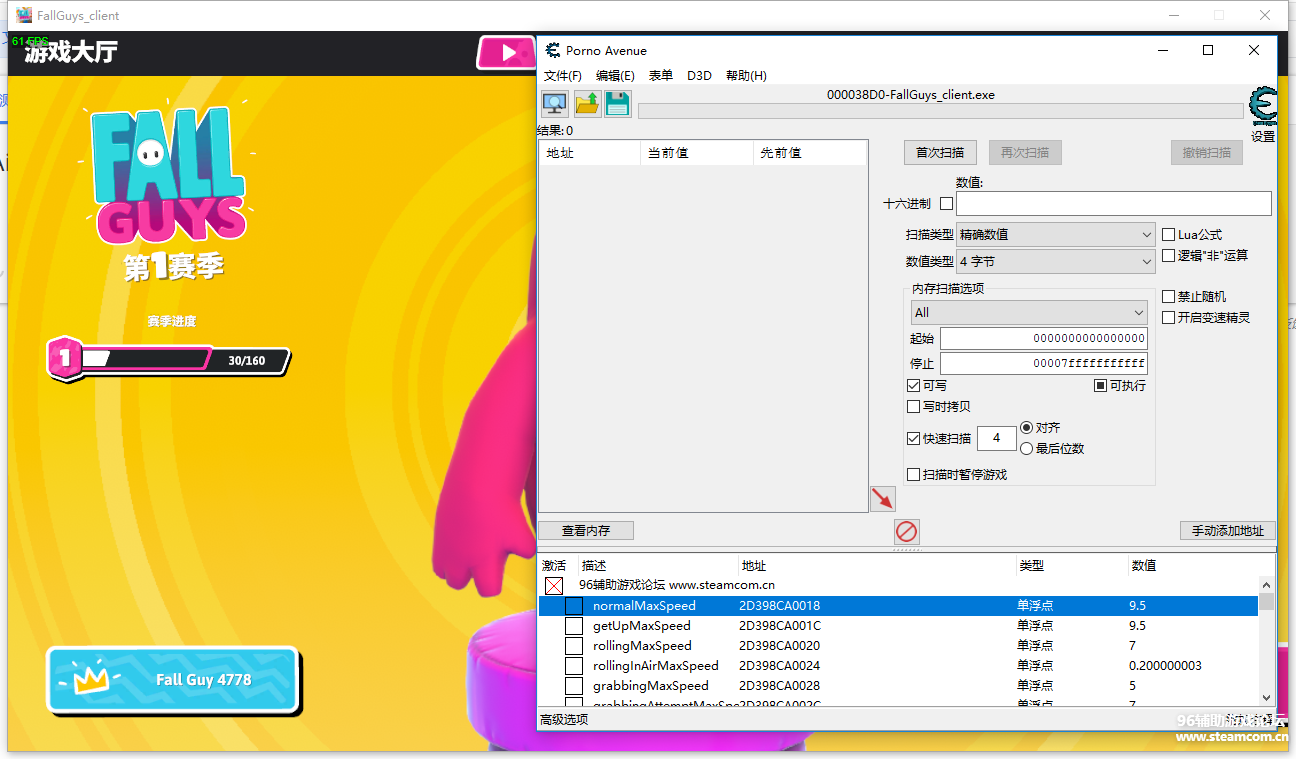Image resolution: width=1296 pixels, height=759 pixels.
Task: Open the 扫描类型 dropdown
Action: click(x=1055, y=234)
